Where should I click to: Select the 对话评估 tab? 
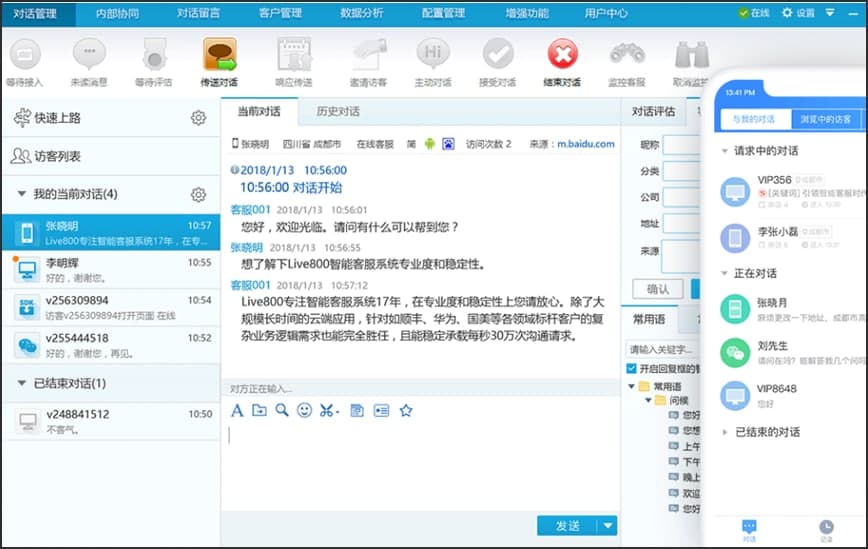pyautogui.click(x=654, y=112)
